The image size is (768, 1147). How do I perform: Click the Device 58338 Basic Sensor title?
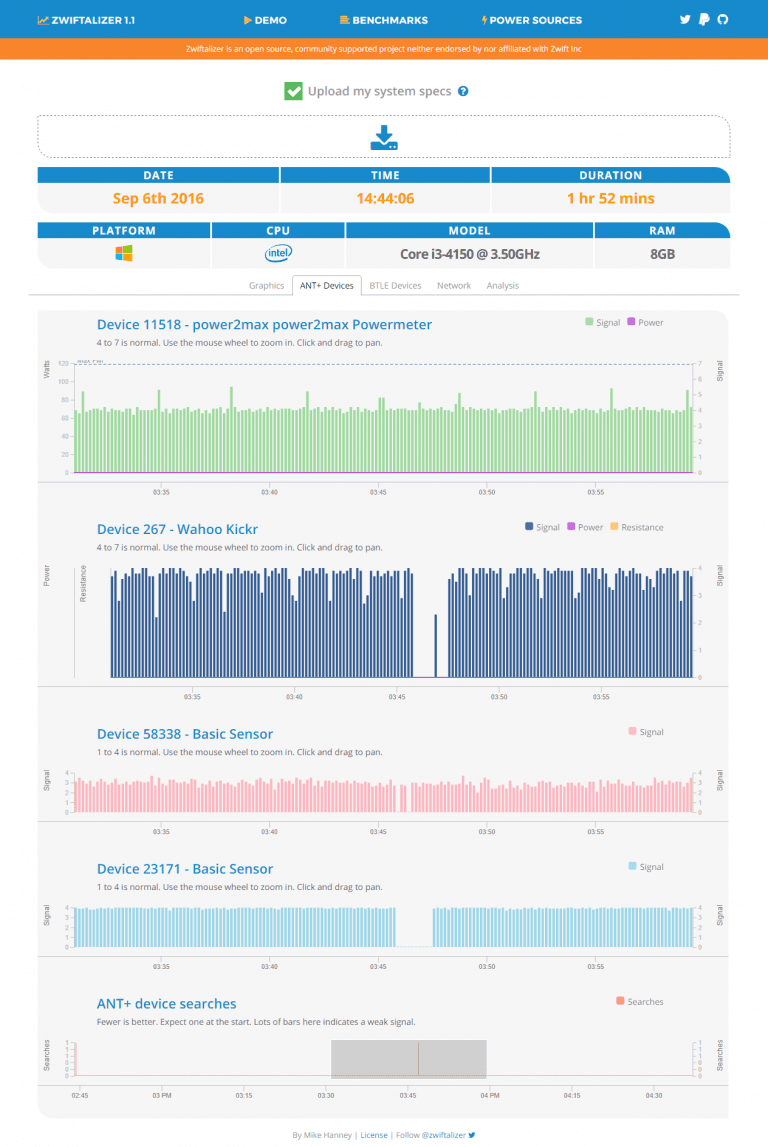184,734
